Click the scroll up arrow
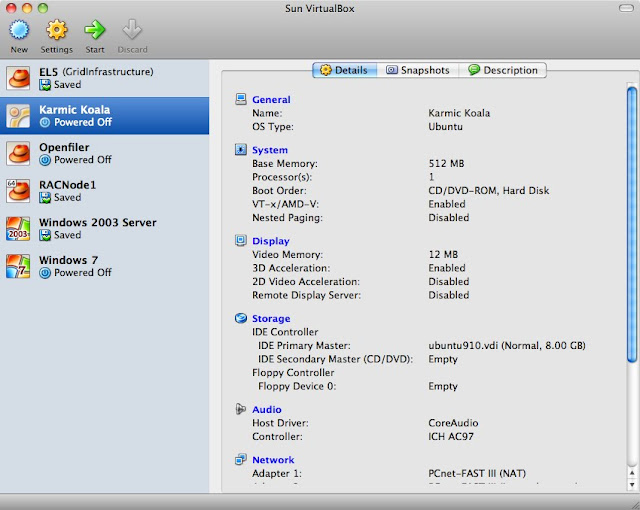The height and width of the screenshot is (510, 640). pyautogui.click(x=632, y=473)
